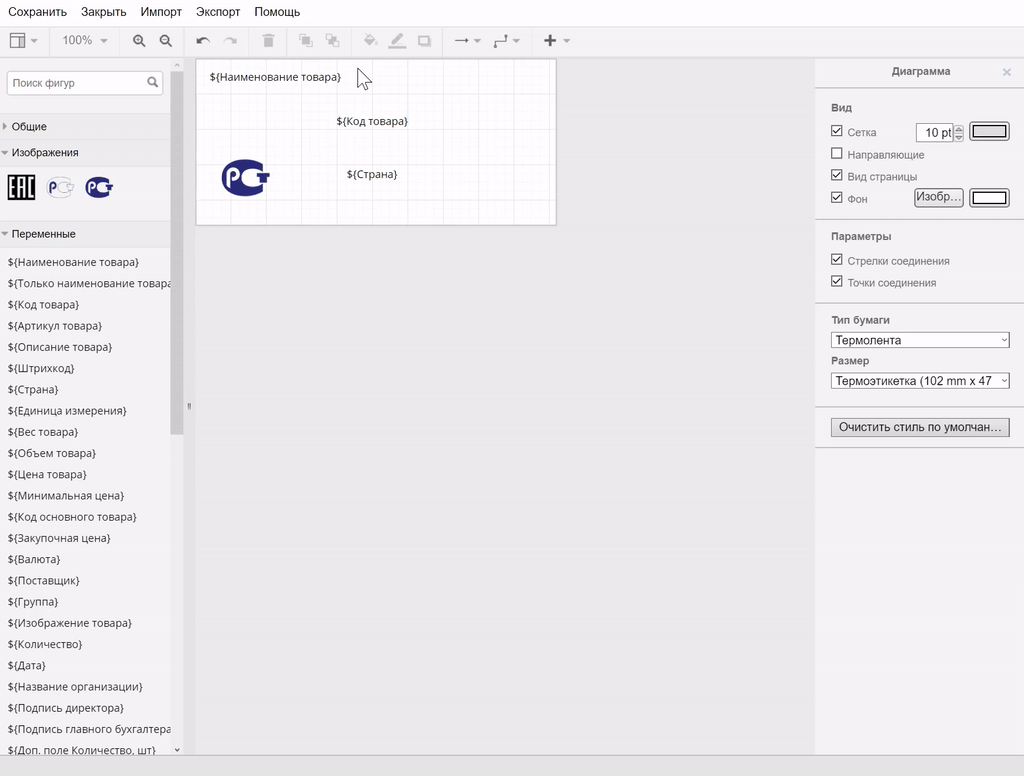Screen dimensions: 1024x776
Task: Click the plus insert icon
Action: pyautogui.click(x=550, y=41)
